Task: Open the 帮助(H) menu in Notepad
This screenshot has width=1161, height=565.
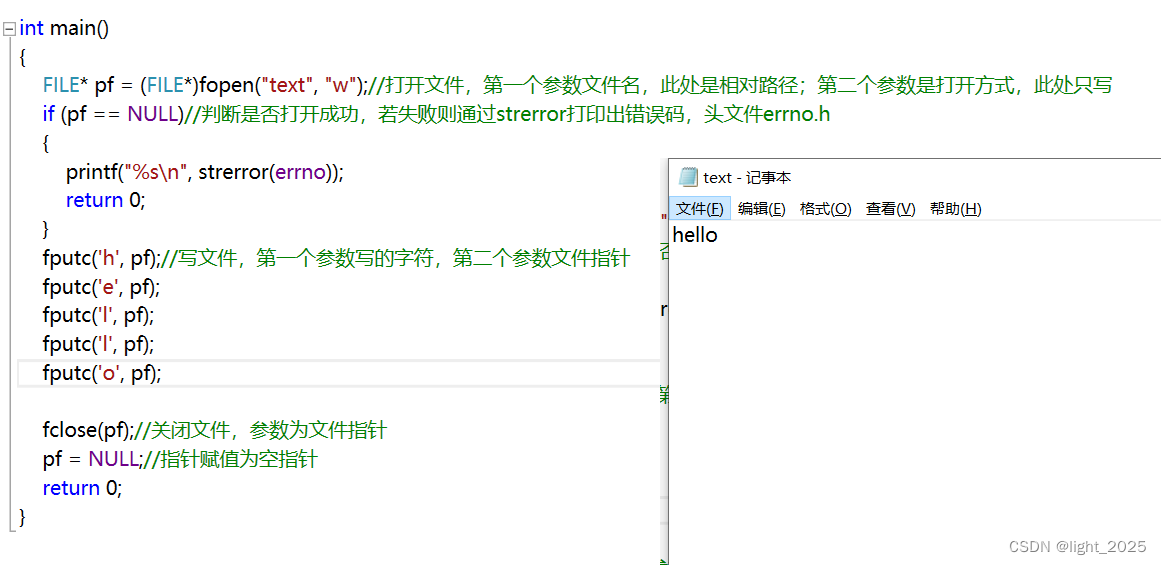Action: 955,209
